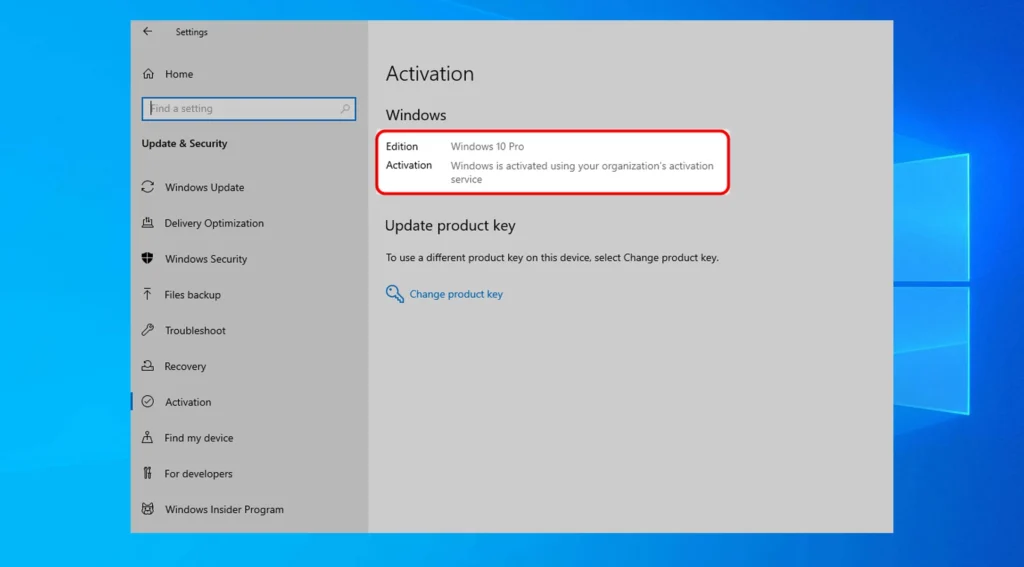The image size is (1024, 567).
Task: Click the different product key instruction text
Action: click(552, 257)
